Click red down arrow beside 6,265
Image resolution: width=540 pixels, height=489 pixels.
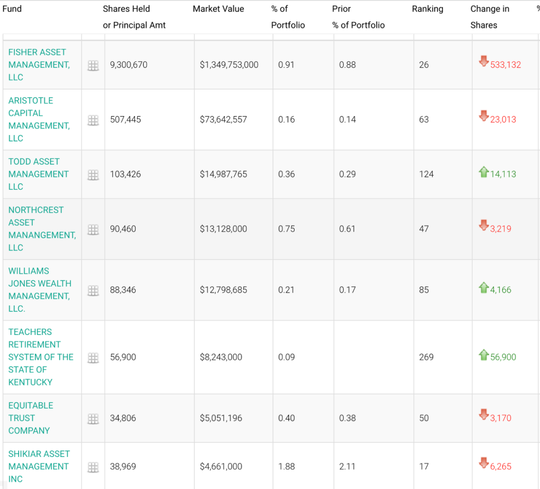pyautogui.click(x=484, y=463)
